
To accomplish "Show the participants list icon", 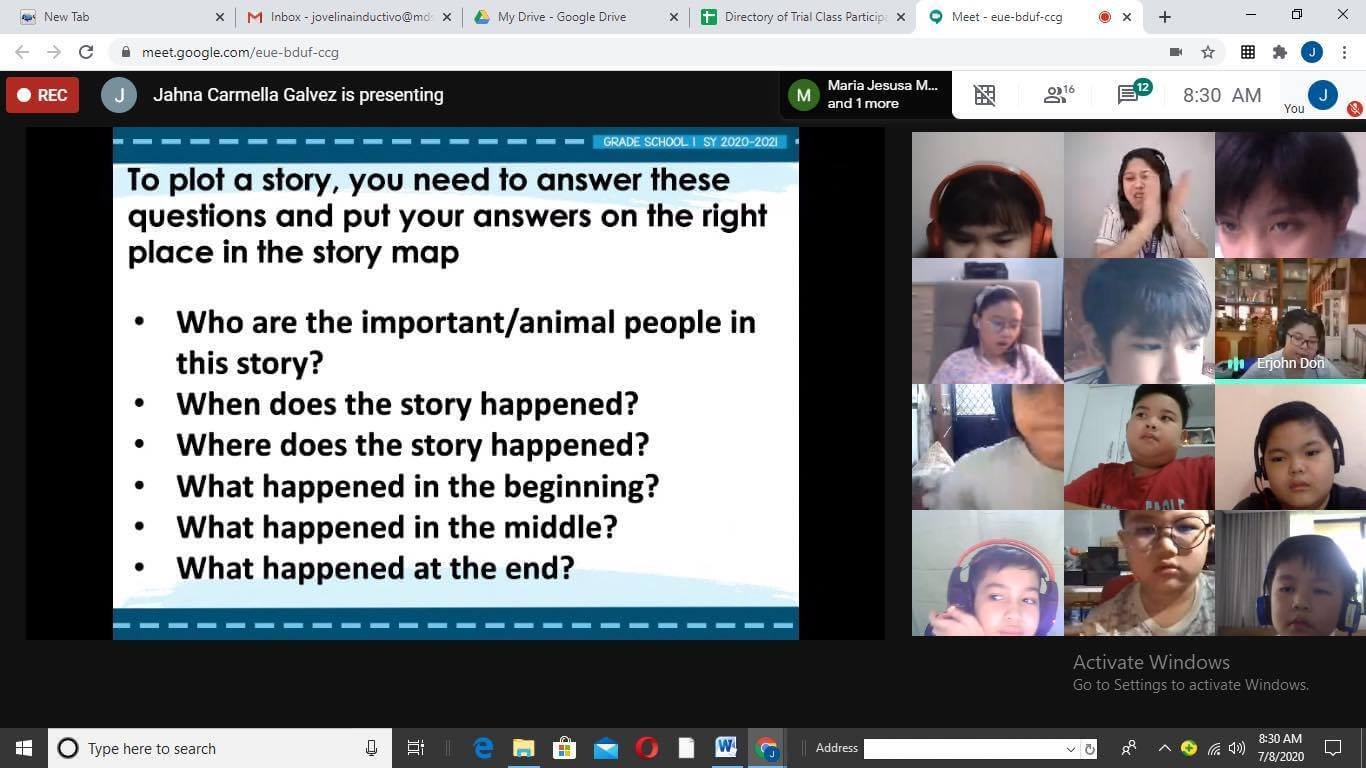I will point(1056,95).
